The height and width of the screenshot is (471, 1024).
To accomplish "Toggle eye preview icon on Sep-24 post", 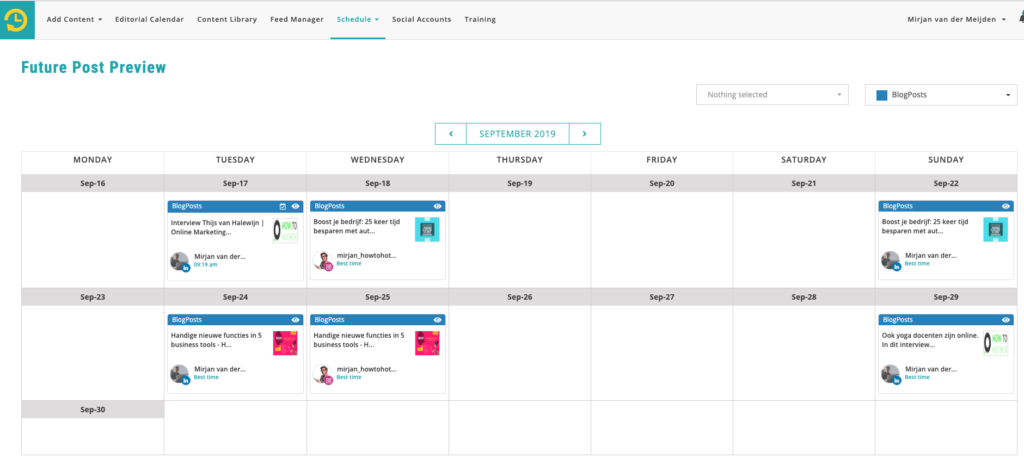I will click(x=295, y=320).
